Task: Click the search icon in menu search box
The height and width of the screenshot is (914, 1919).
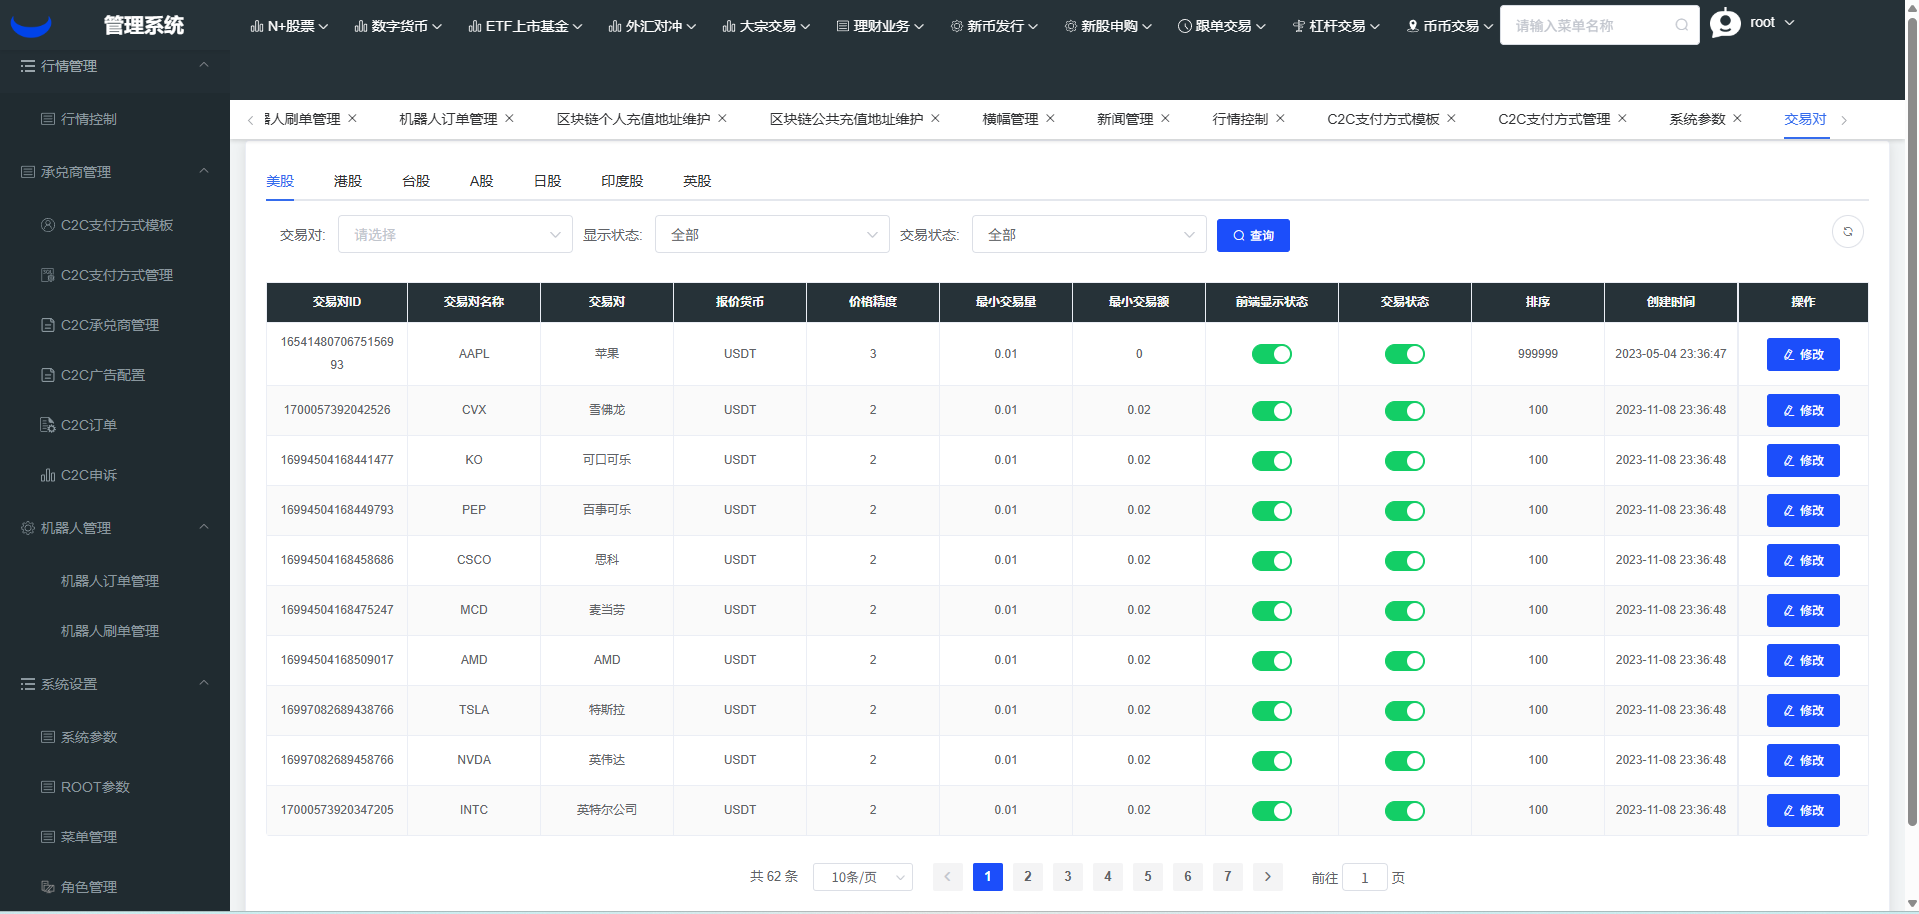Action: (x=1682, y=26)
